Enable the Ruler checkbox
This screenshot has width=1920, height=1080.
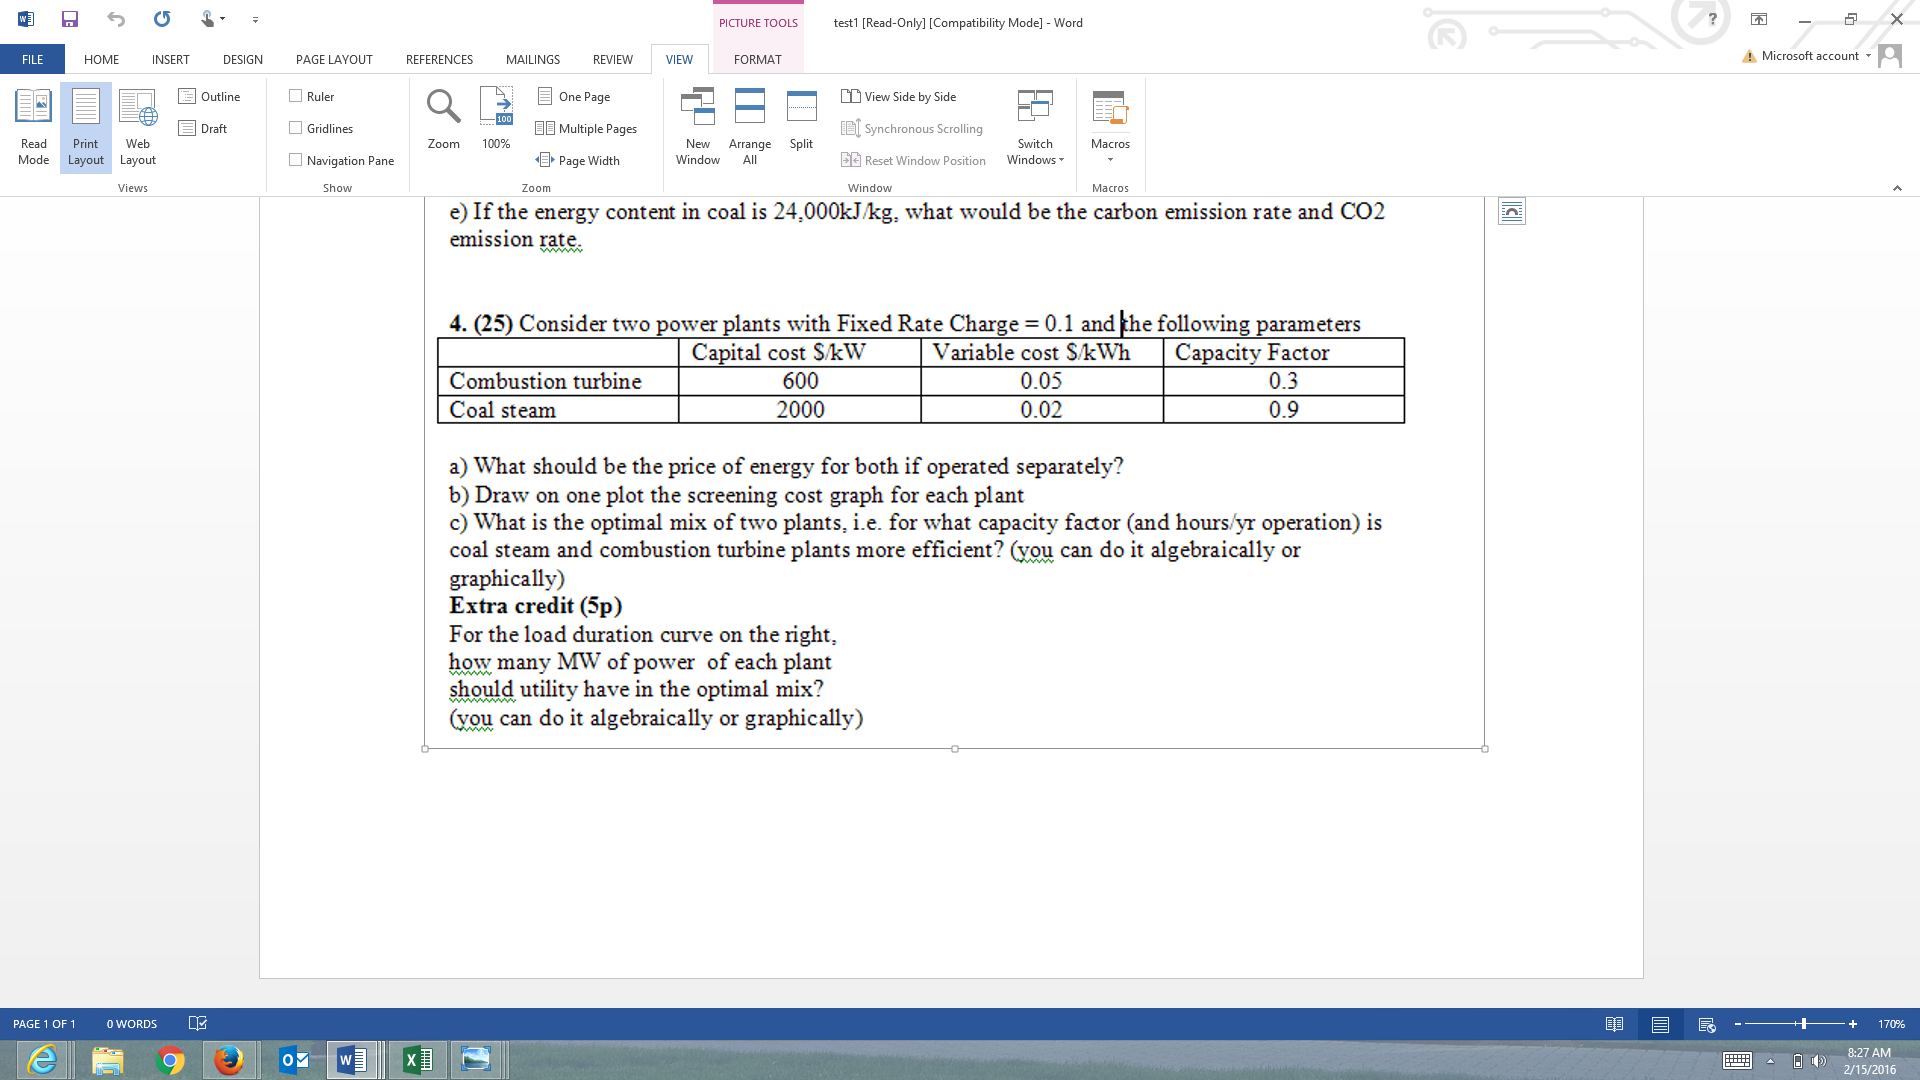click(x=296, y=96)
